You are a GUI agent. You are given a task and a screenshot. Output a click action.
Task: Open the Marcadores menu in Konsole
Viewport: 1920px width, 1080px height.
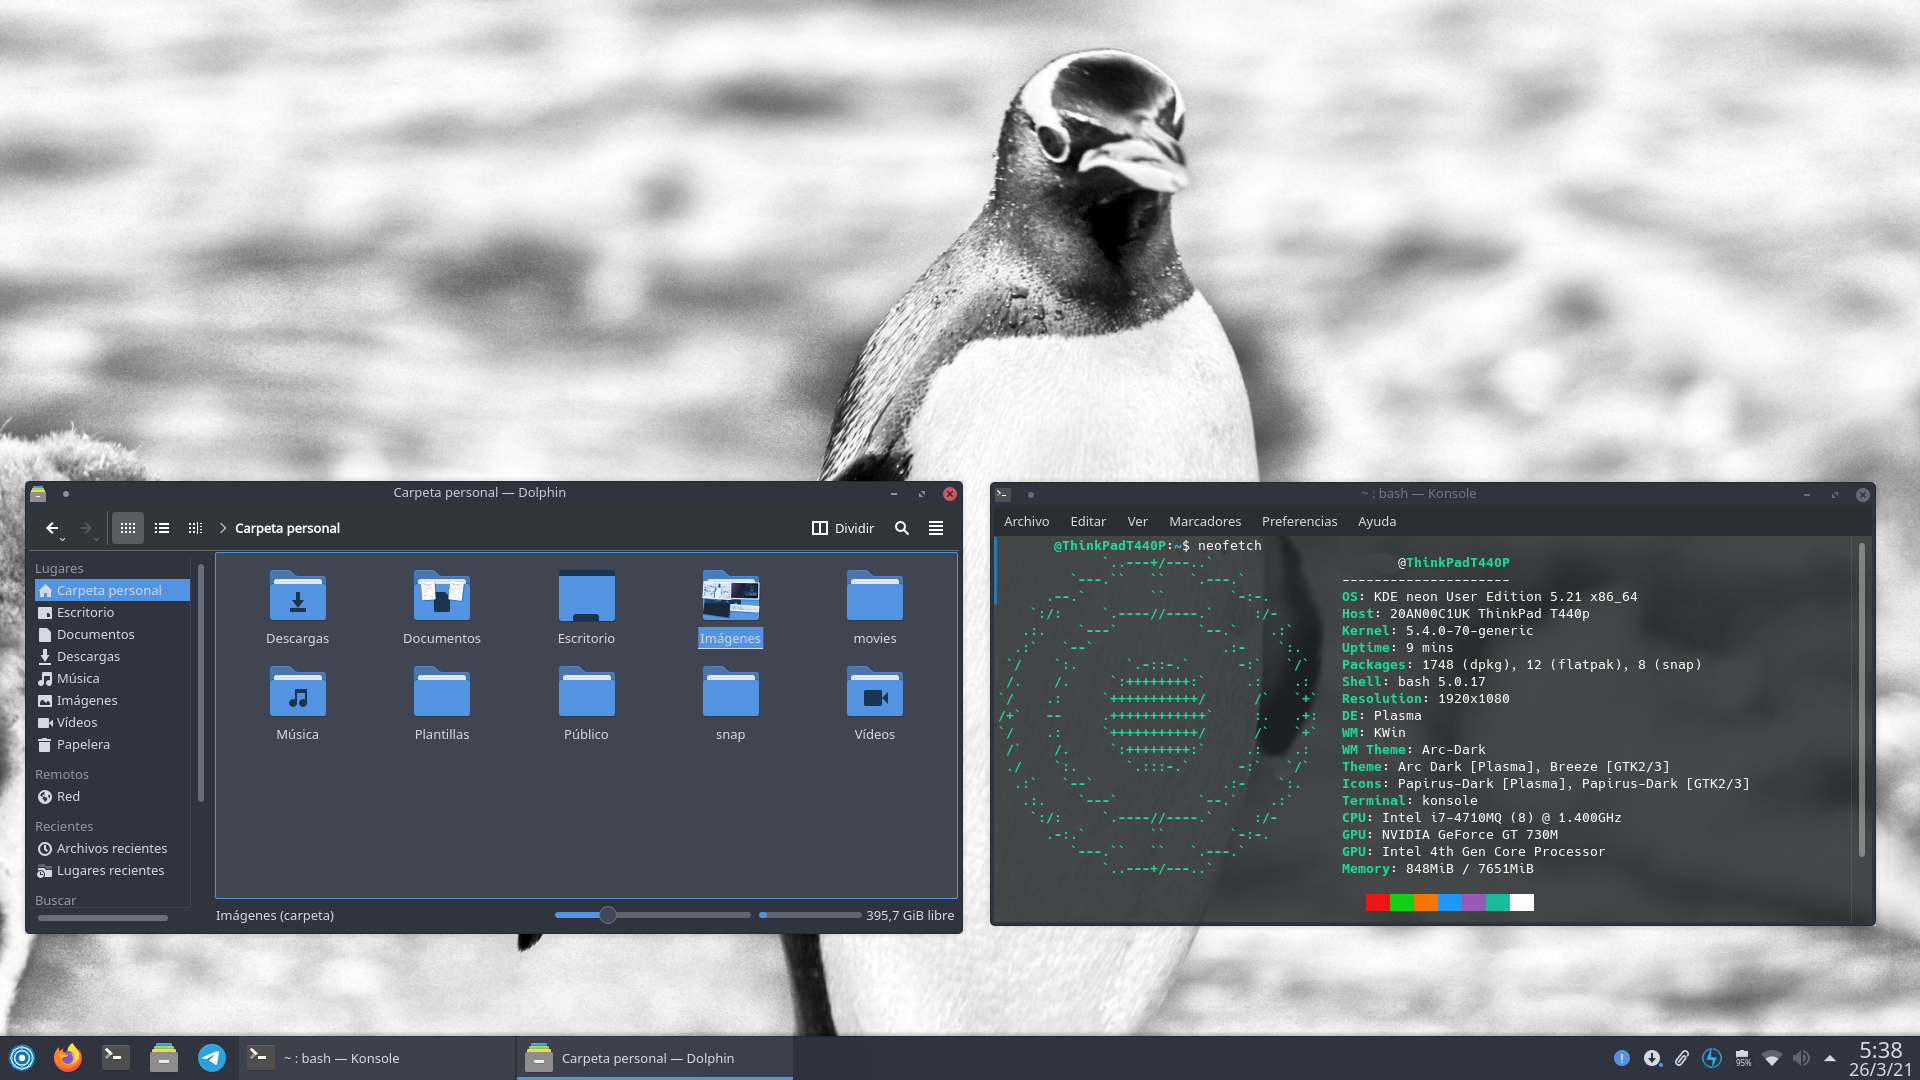pyautogui.click(x=1205, y=521)
